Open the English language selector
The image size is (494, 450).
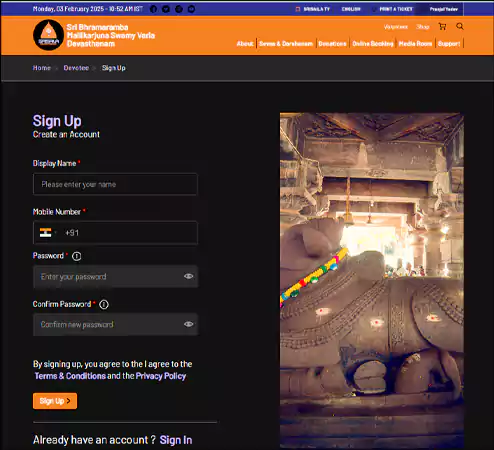point(351,9)
